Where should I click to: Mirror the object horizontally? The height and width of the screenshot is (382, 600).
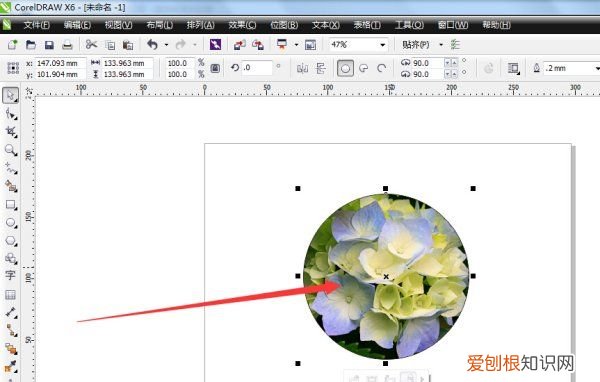click(302, 69)
